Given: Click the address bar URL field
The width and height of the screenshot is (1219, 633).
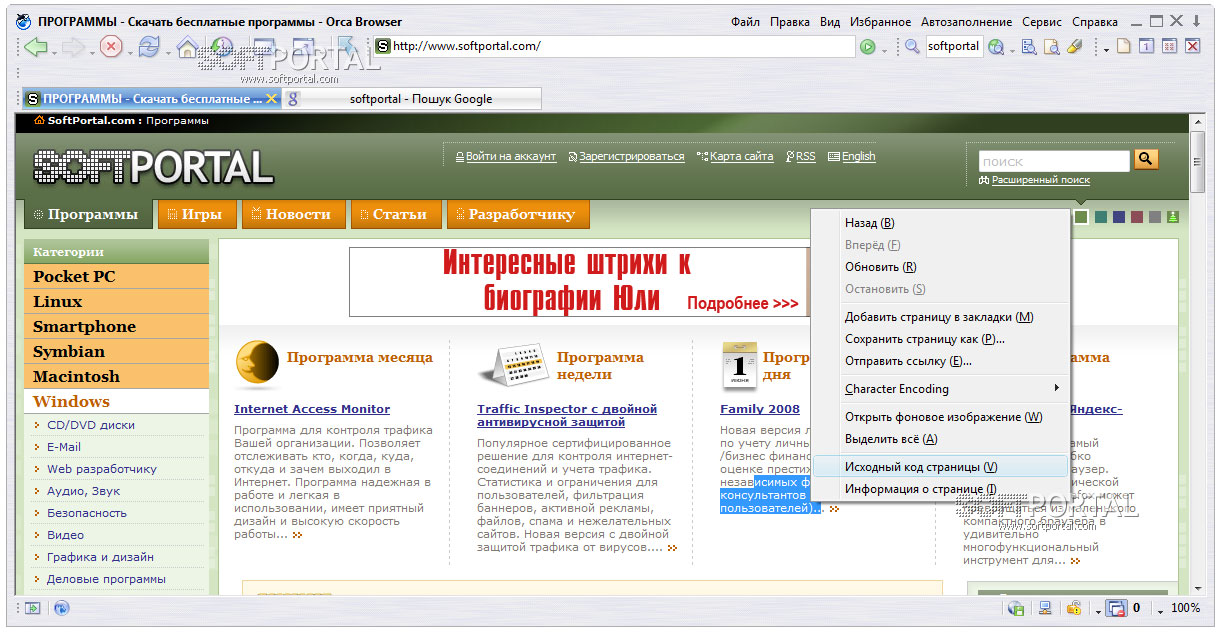Looking at the screenshot, I should [x=614, y=46].
